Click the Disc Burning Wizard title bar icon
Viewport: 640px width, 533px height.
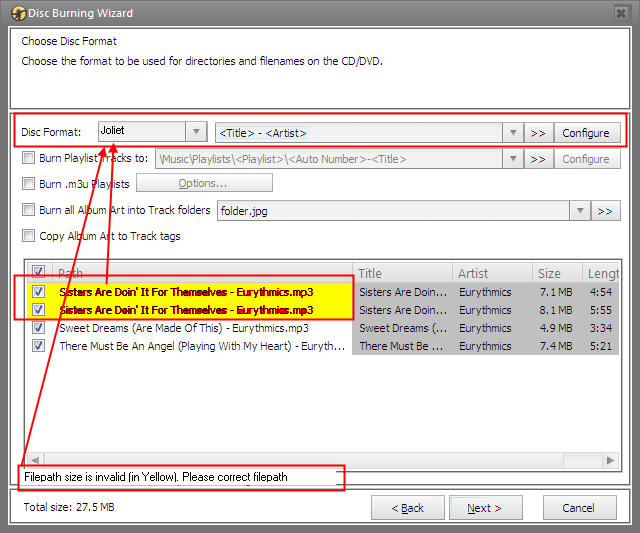pyautogui.click(x=18, y=13)
